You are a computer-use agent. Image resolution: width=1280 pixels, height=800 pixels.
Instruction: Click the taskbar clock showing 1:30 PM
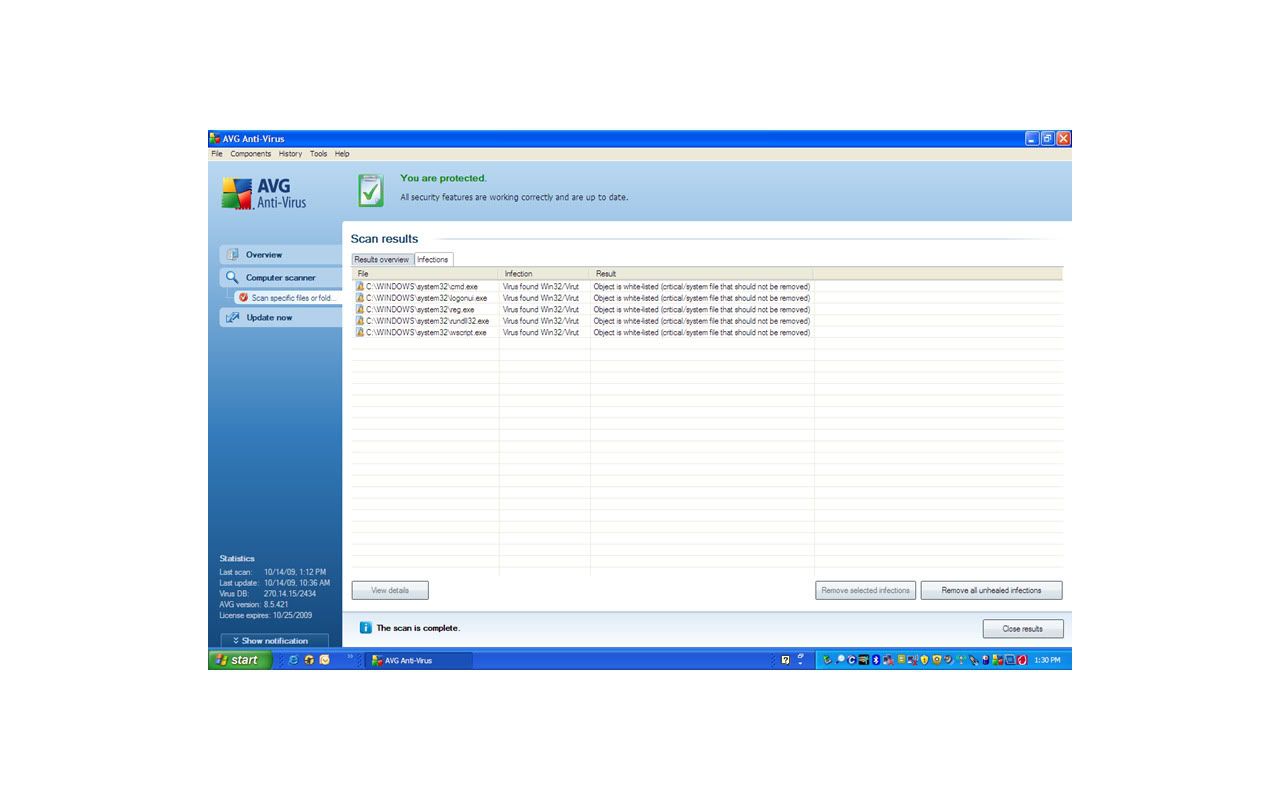1047,660
